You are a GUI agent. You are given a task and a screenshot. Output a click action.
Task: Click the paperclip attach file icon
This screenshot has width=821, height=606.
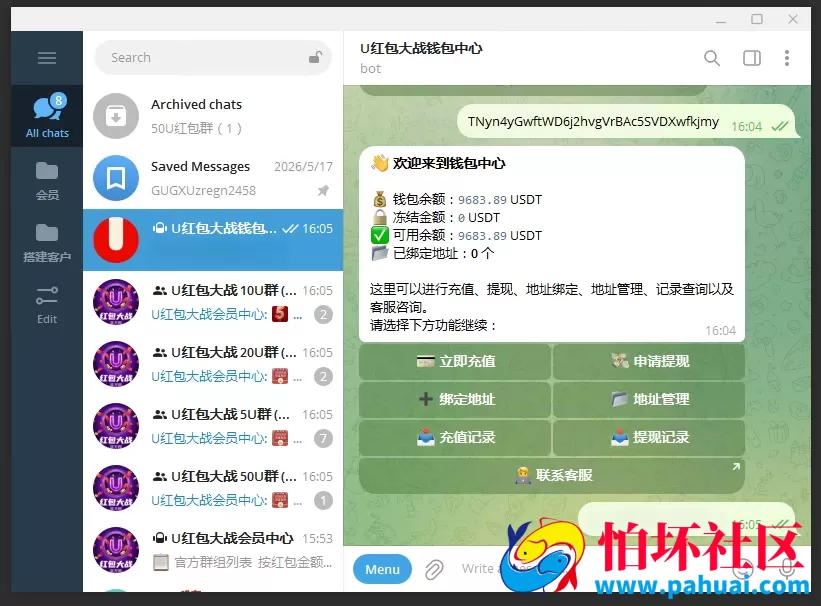tap(434, 569)
